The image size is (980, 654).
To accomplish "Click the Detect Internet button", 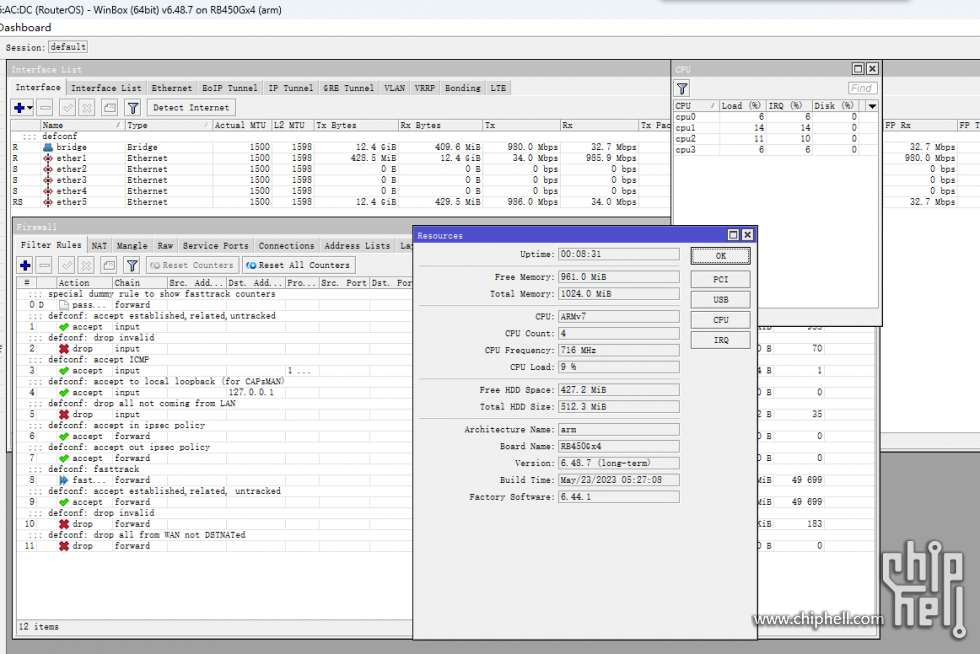I will point(191,108).
